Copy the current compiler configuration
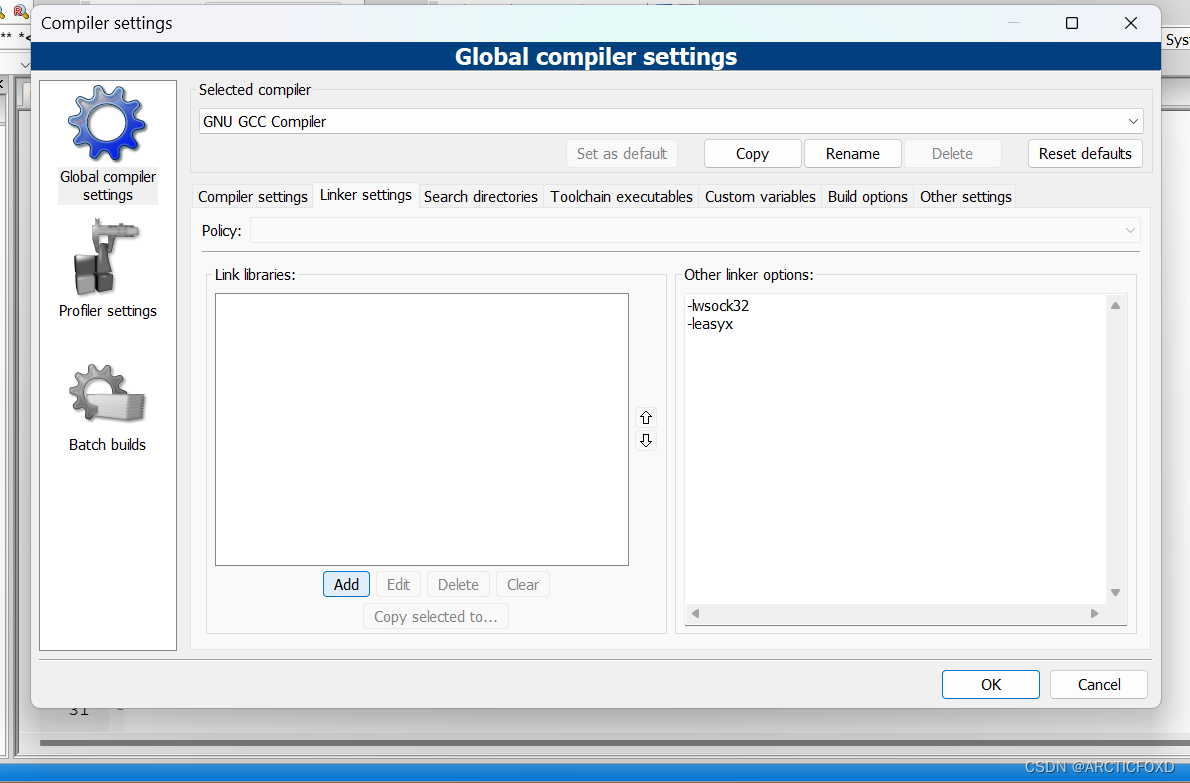The image size is (1190, 783). click(752, 153)
